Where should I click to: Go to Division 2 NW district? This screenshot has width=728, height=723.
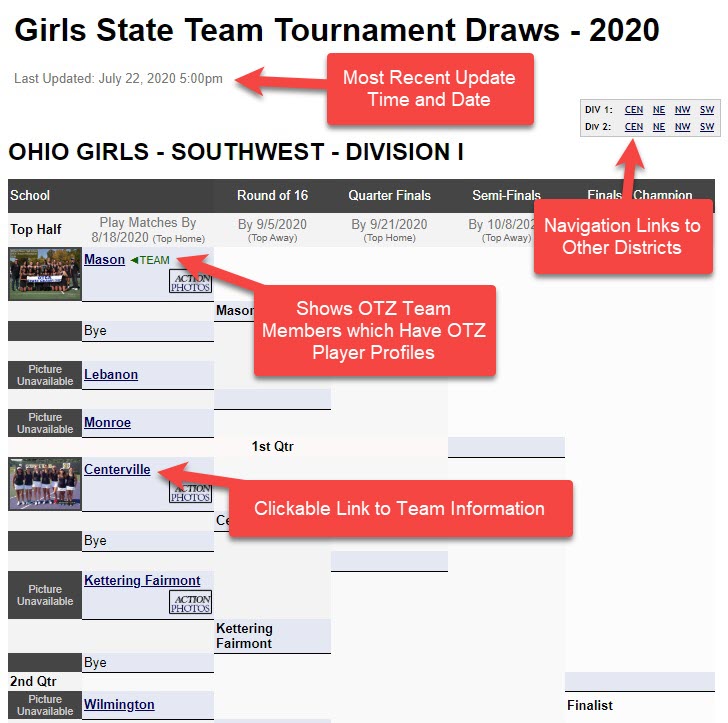coord(682,127)
